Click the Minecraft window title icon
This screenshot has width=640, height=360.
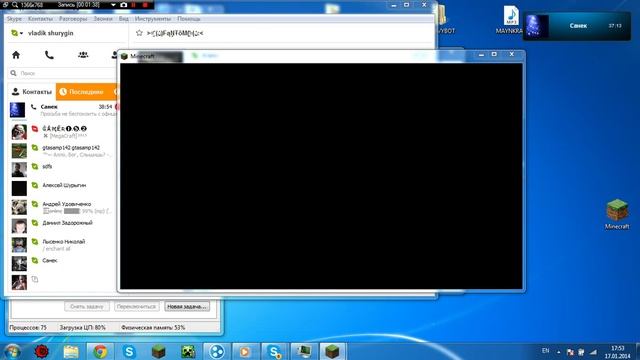124,56
